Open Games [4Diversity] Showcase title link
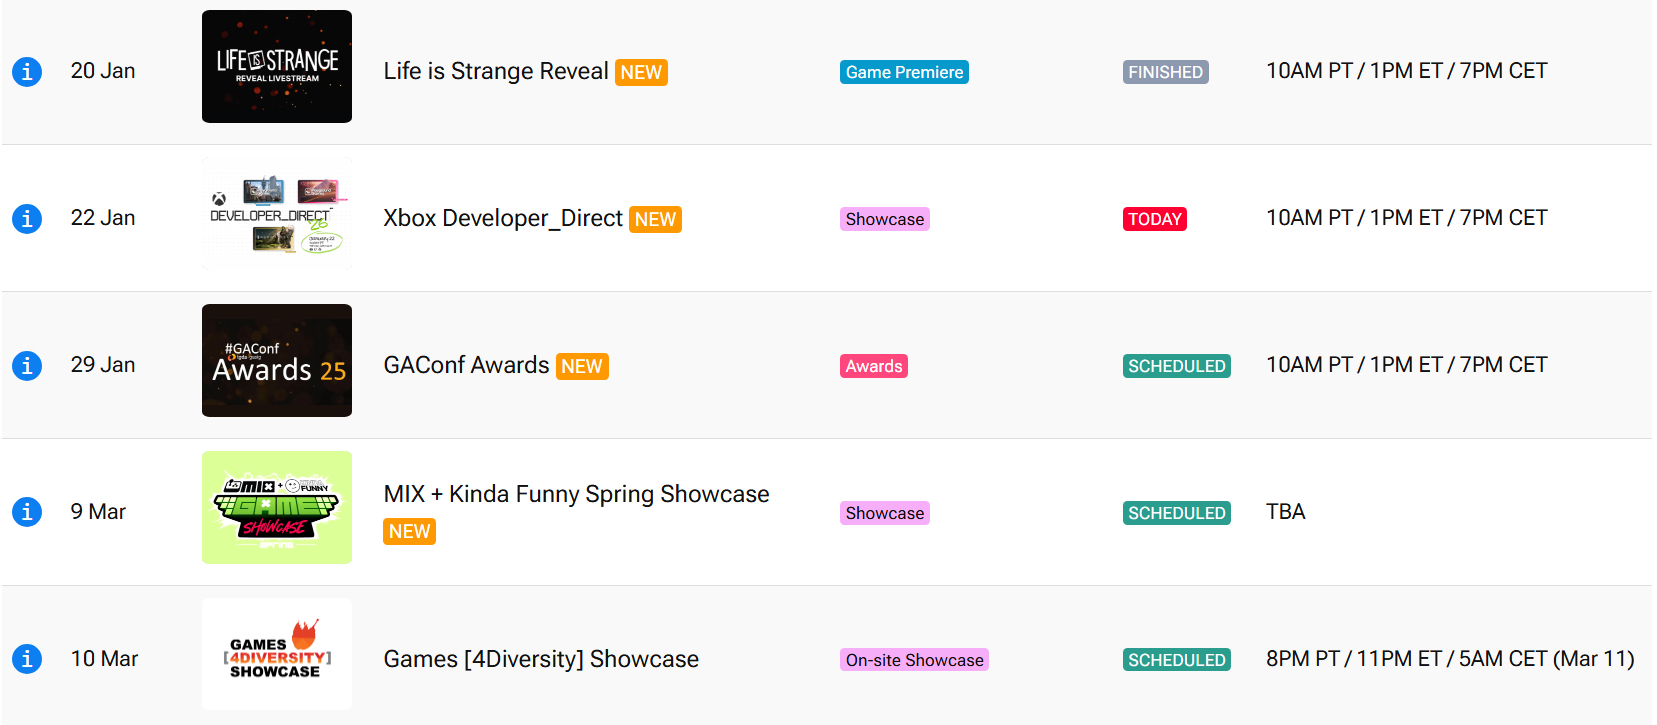 pyautogui.click(x=541, y=660)
